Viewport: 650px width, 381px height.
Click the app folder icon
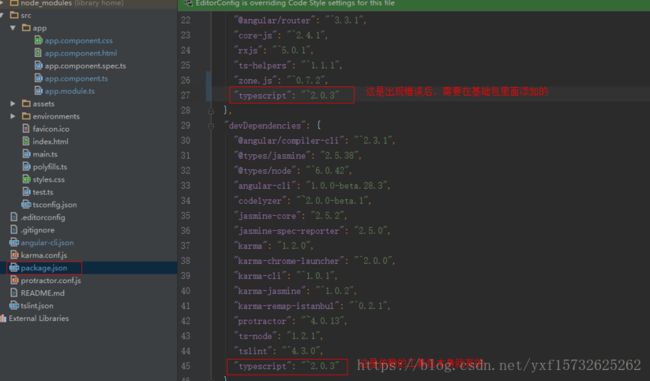click(26, 28)
